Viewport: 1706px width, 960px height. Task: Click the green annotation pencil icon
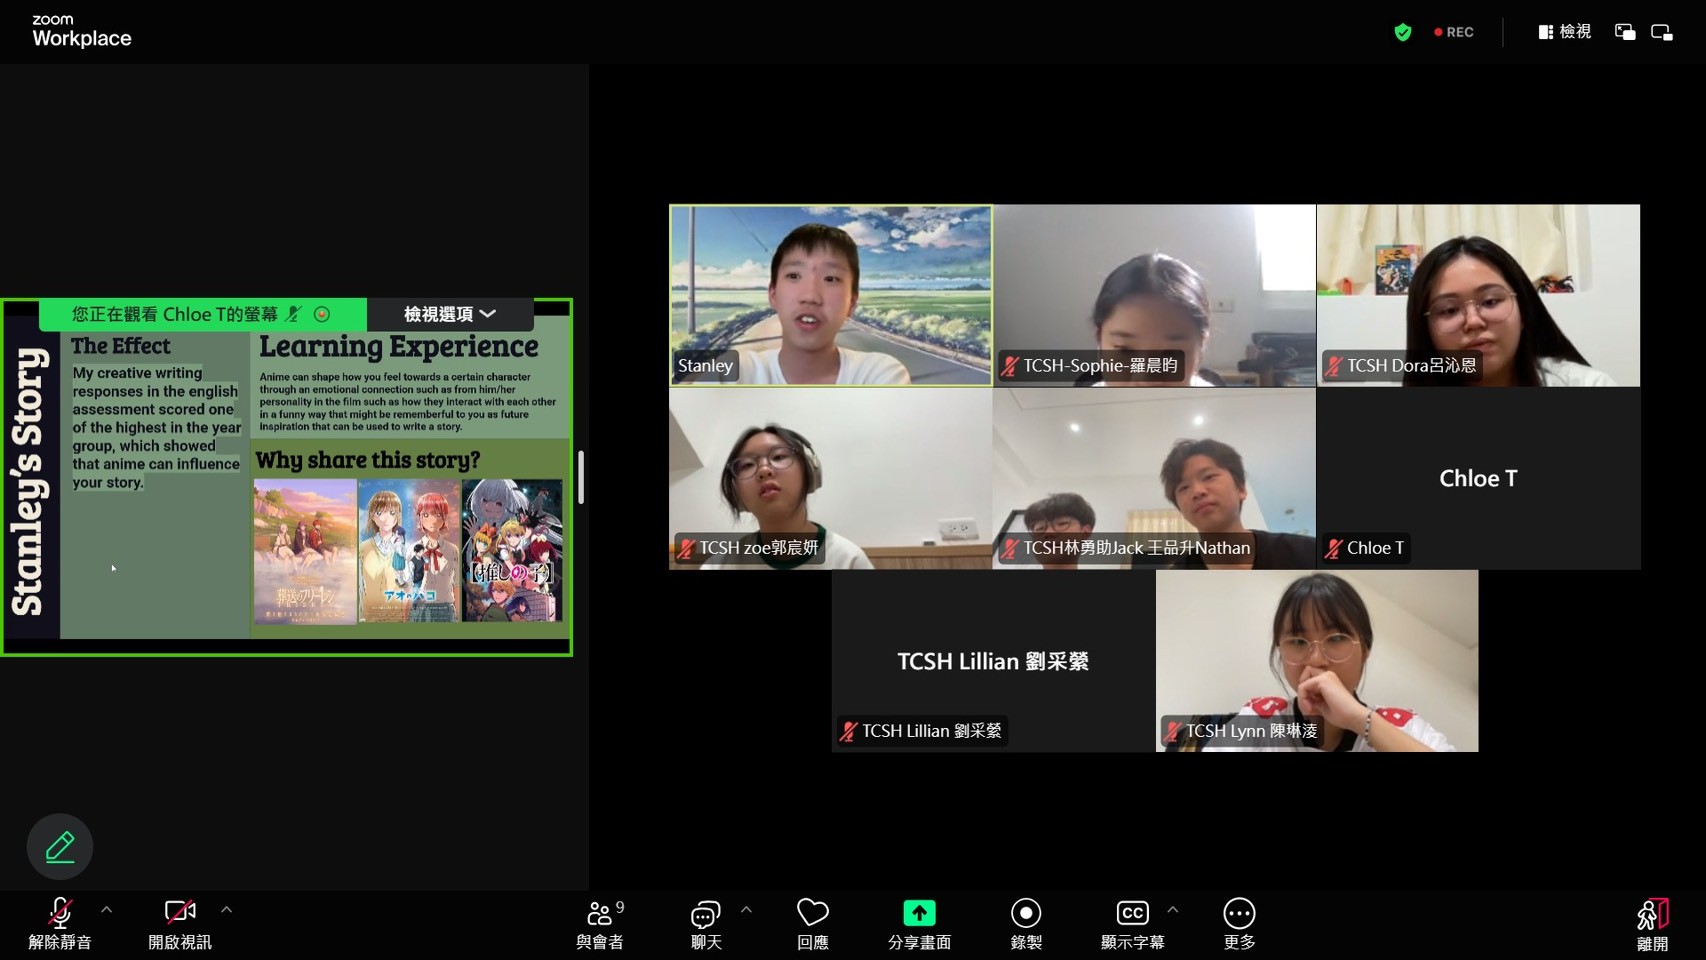click(x=60, y=847)
